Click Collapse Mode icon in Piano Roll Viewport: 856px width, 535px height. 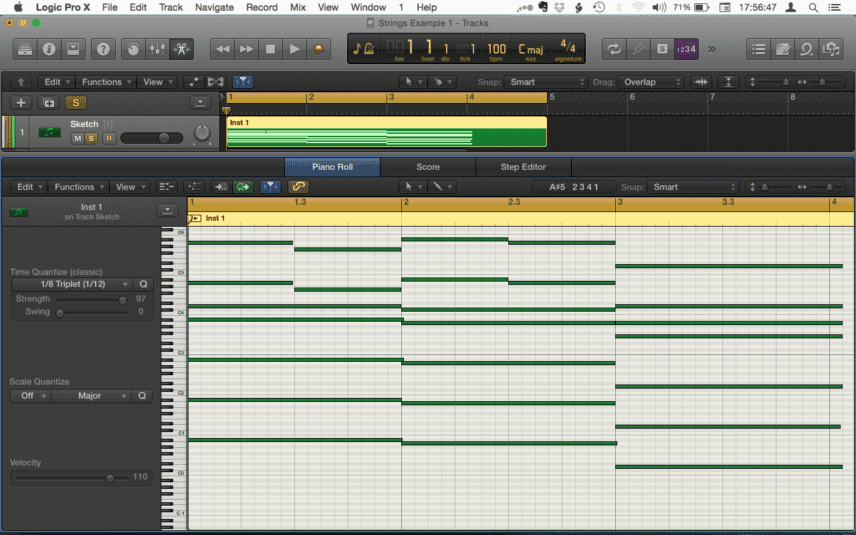[x=166, y=187]
